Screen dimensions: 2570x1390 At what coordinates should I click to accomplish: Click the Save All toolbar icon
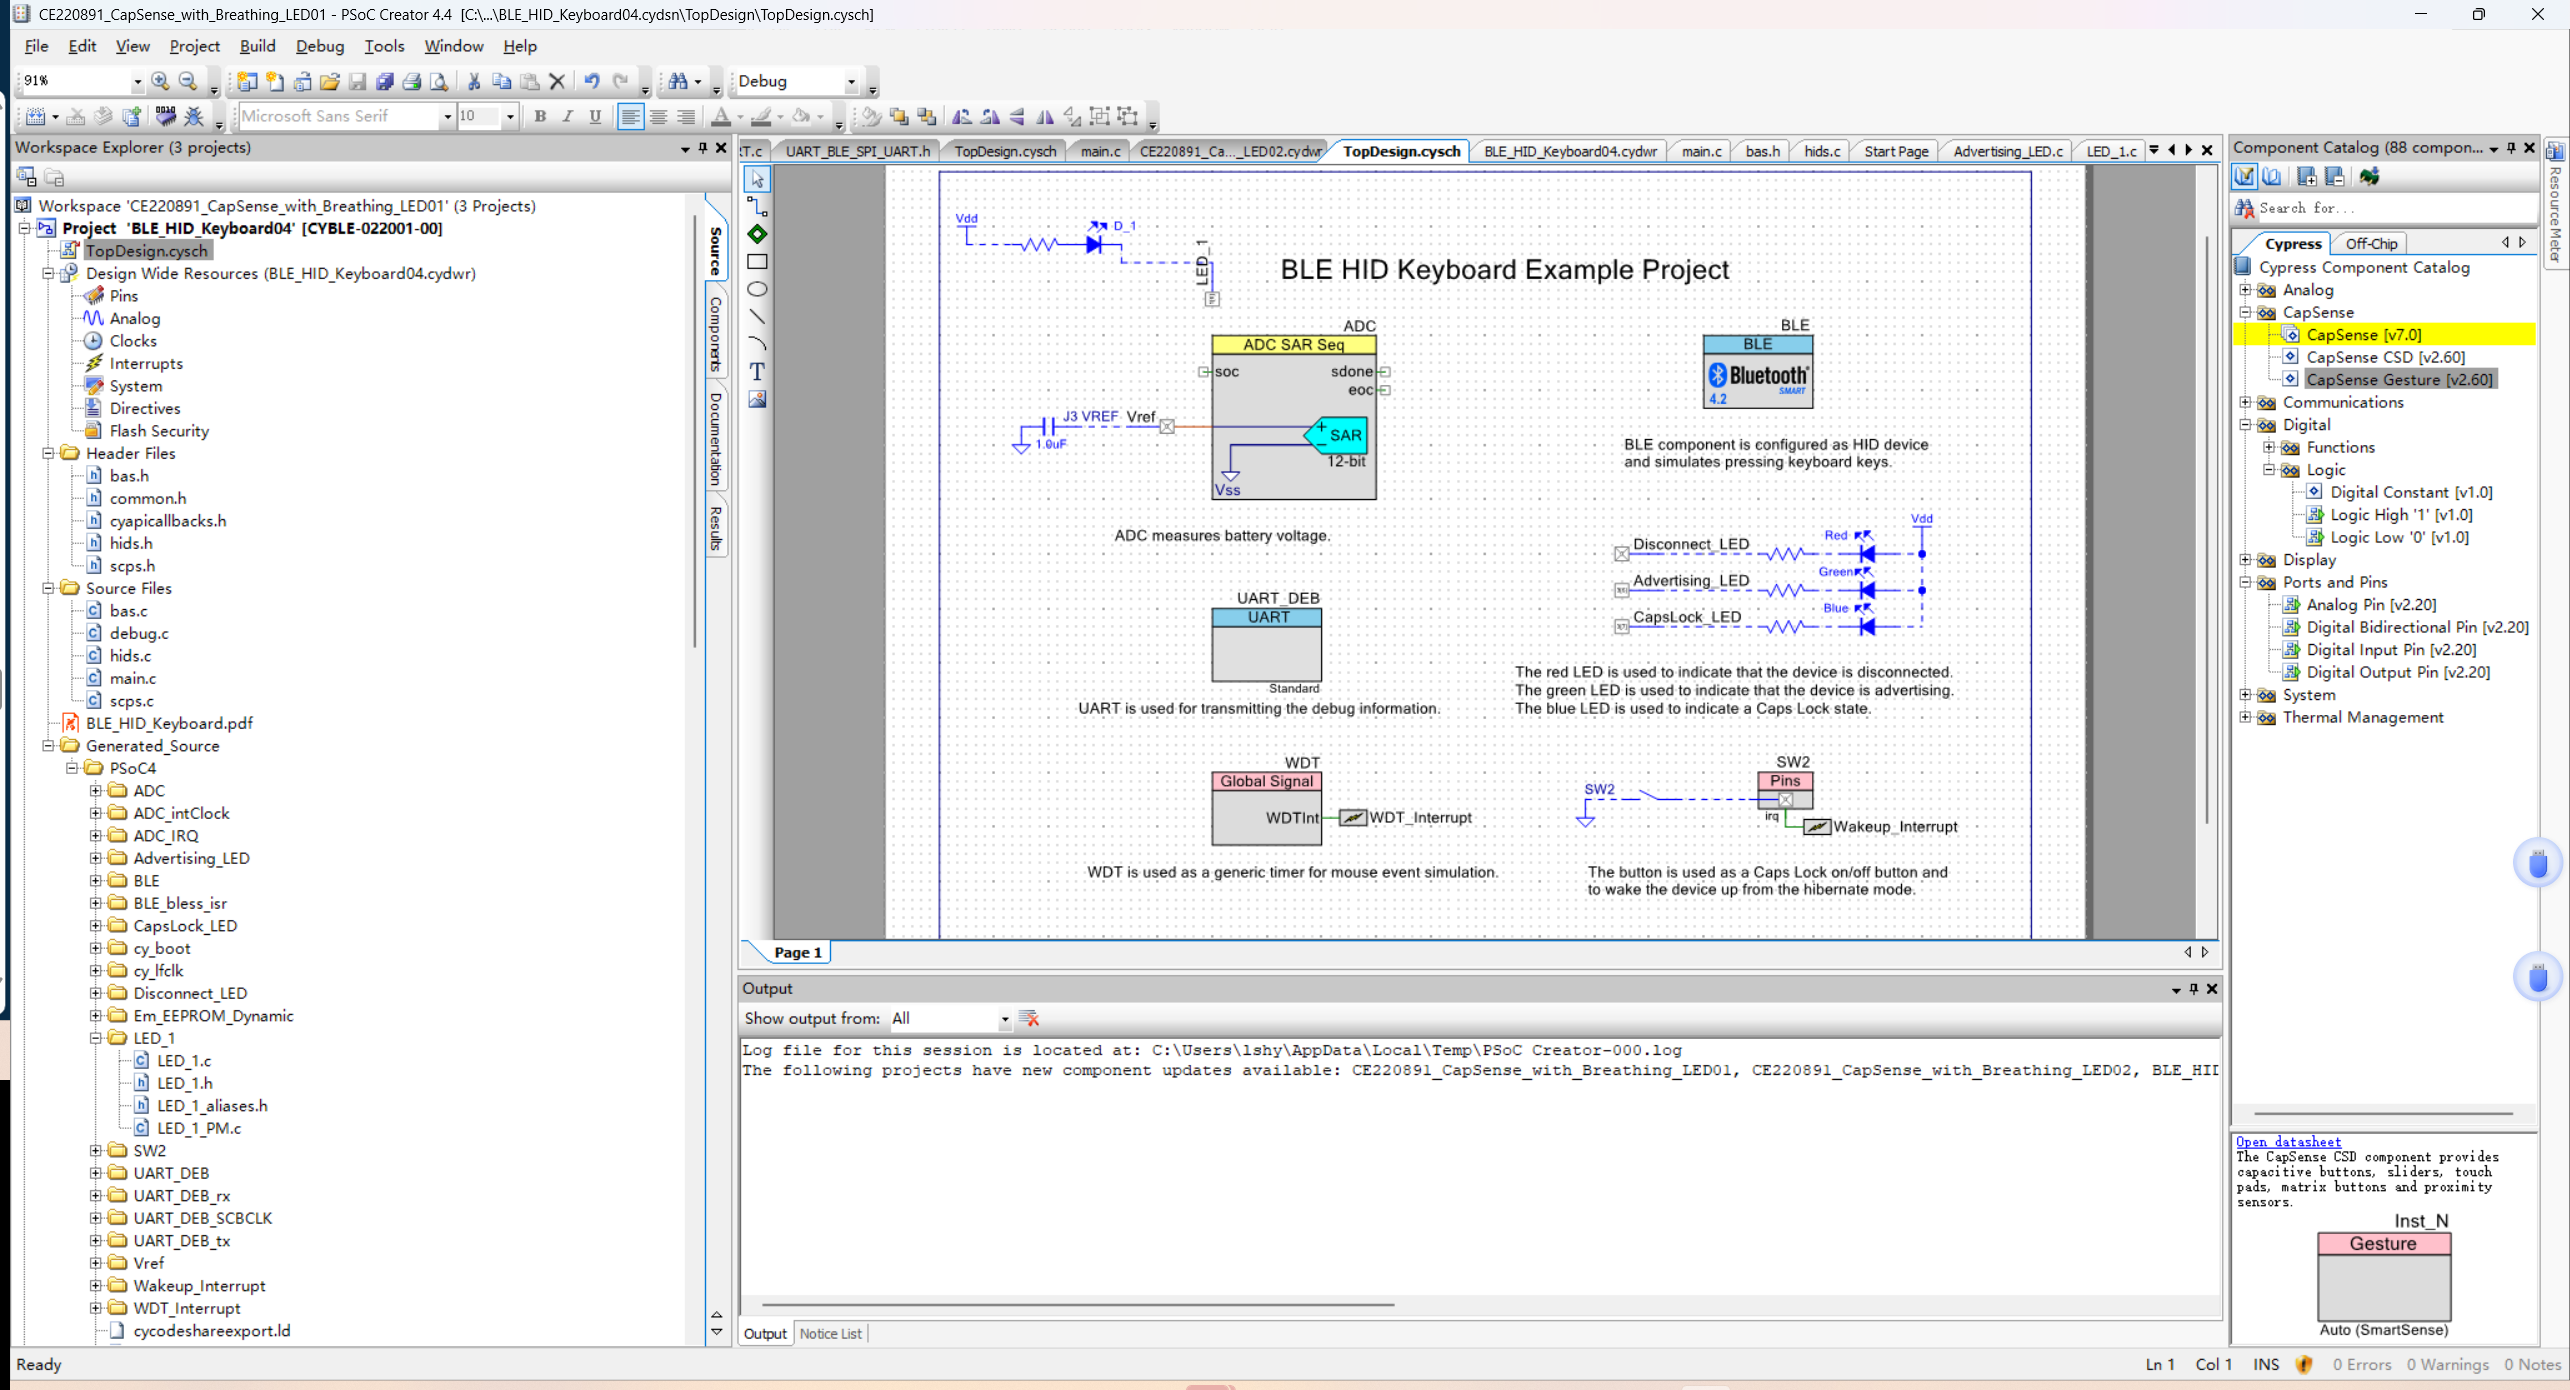coord(385,81)
